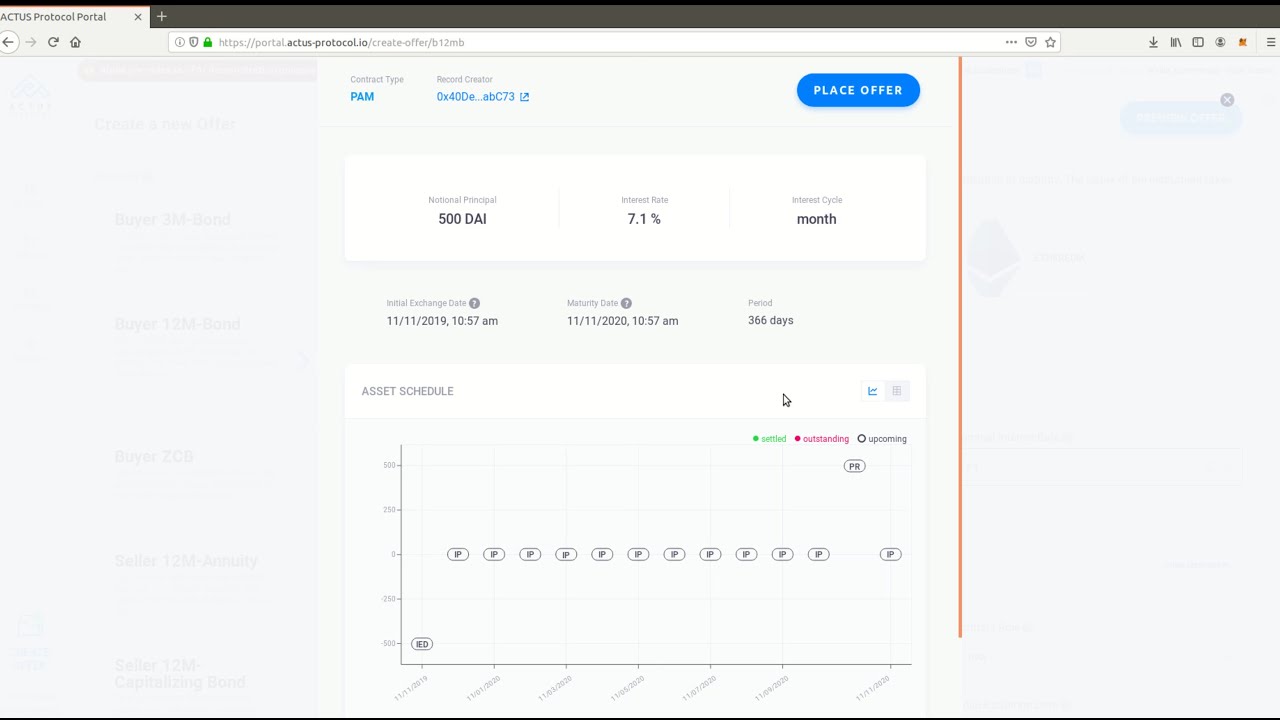Switch asset schedule to table view
This screenshot has width=1280, height=720.
pos(897,391)
